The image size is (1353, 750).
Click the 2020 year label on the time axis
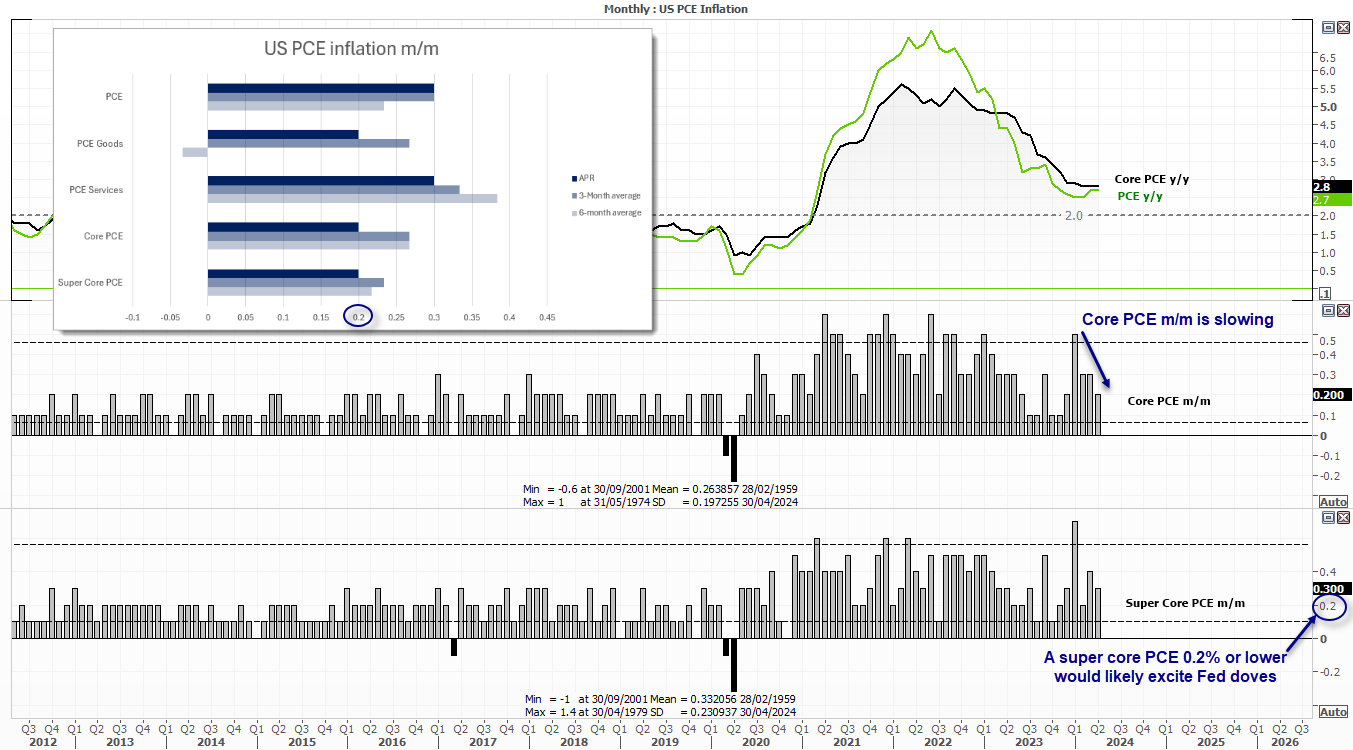(754, 743)
